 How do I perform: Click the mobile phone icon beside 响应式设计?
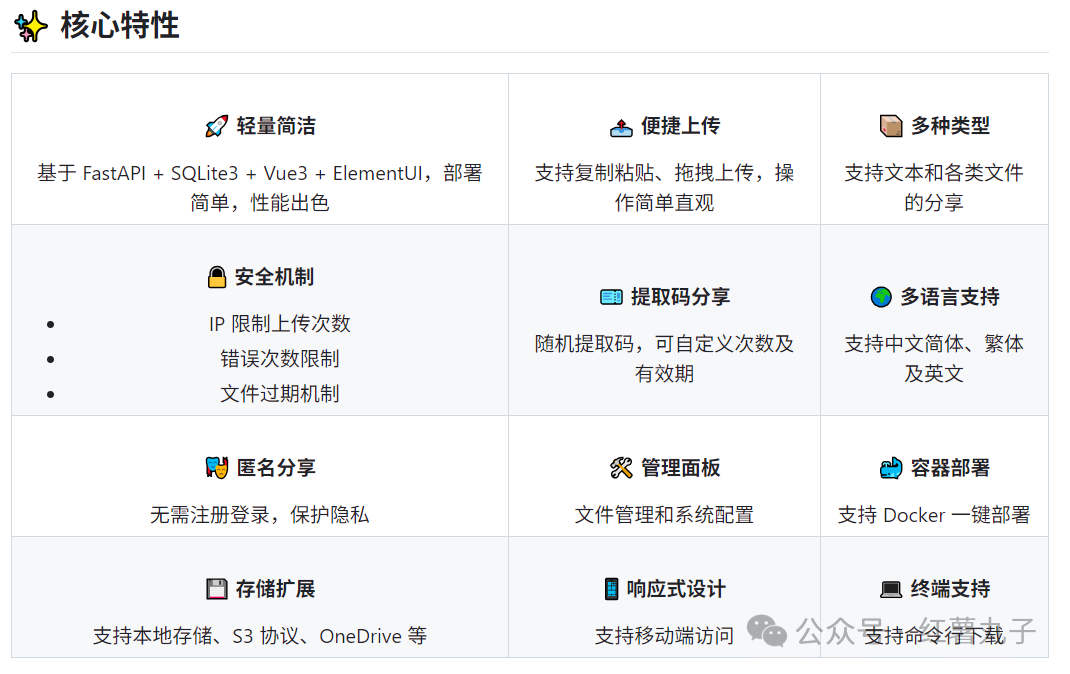tap(611, 589)
